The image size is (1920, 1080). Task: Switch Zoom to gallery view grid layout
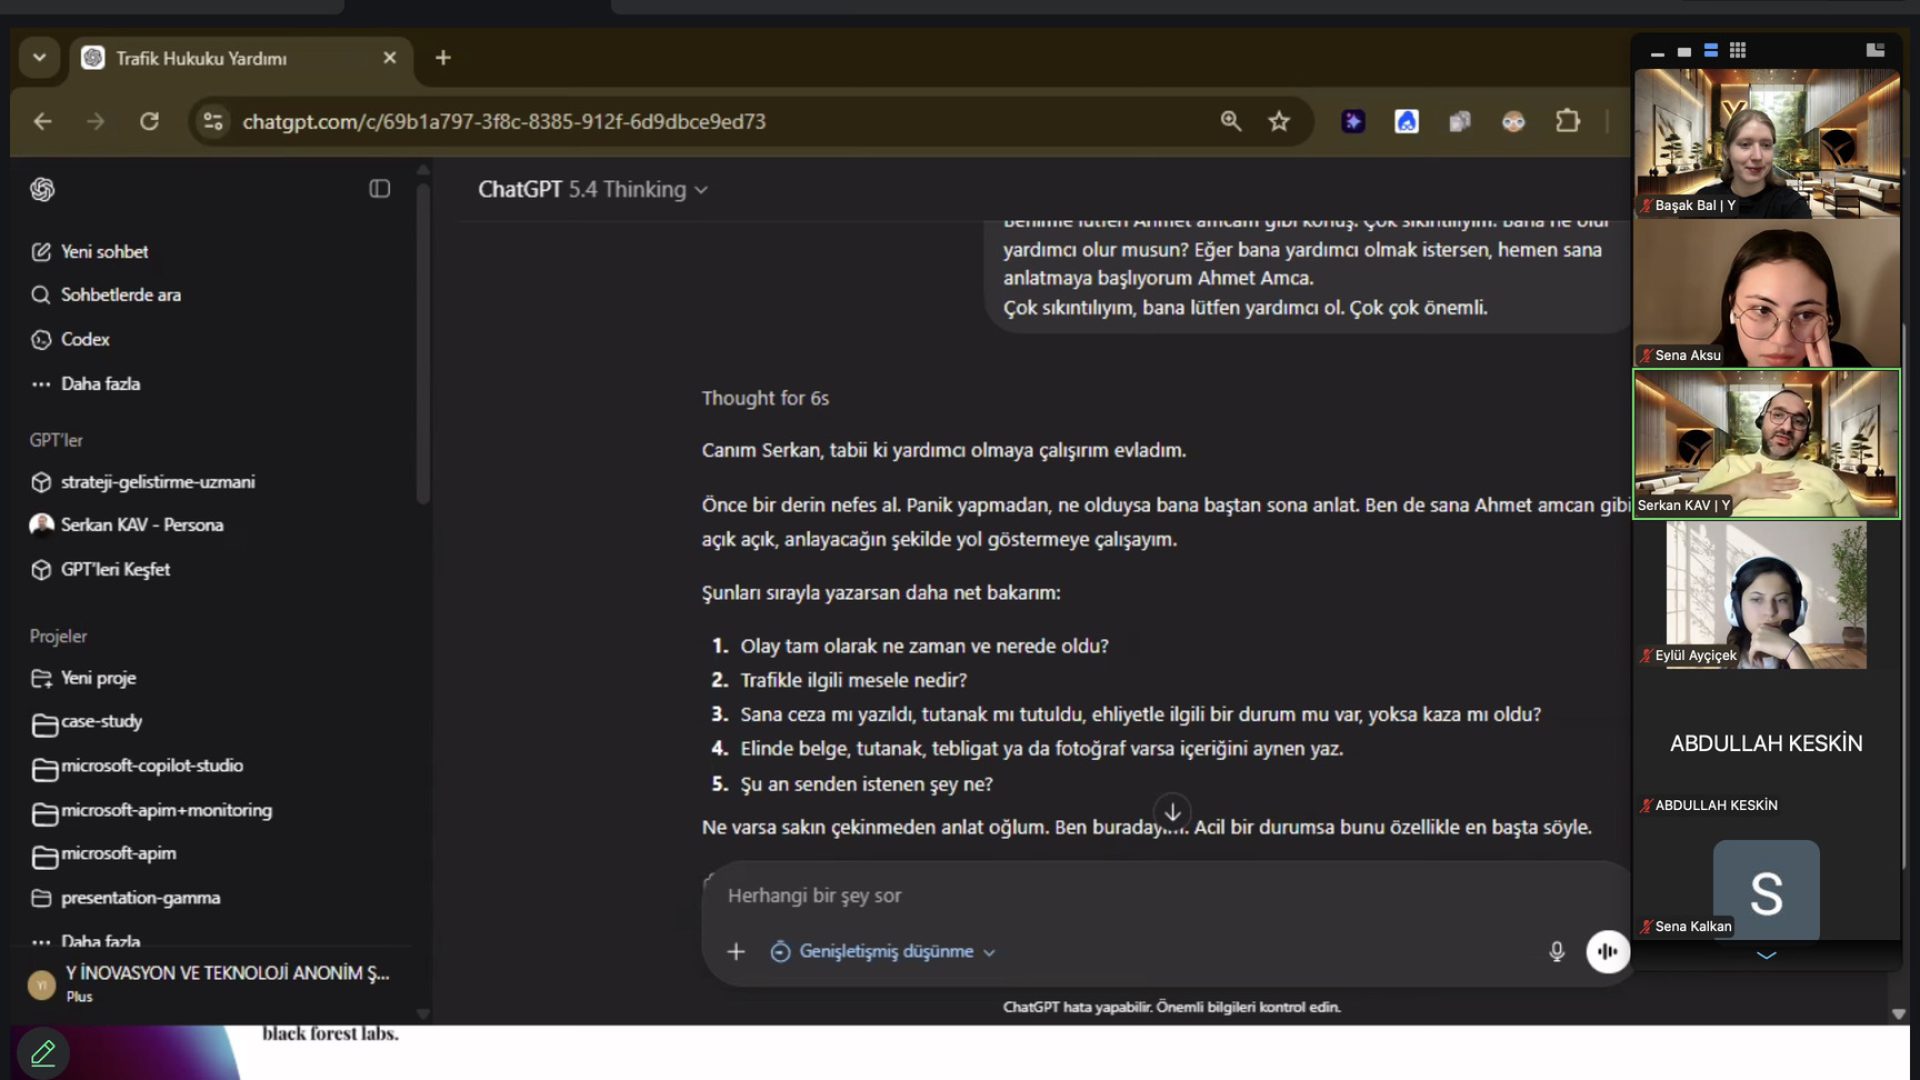[1739, 50]
